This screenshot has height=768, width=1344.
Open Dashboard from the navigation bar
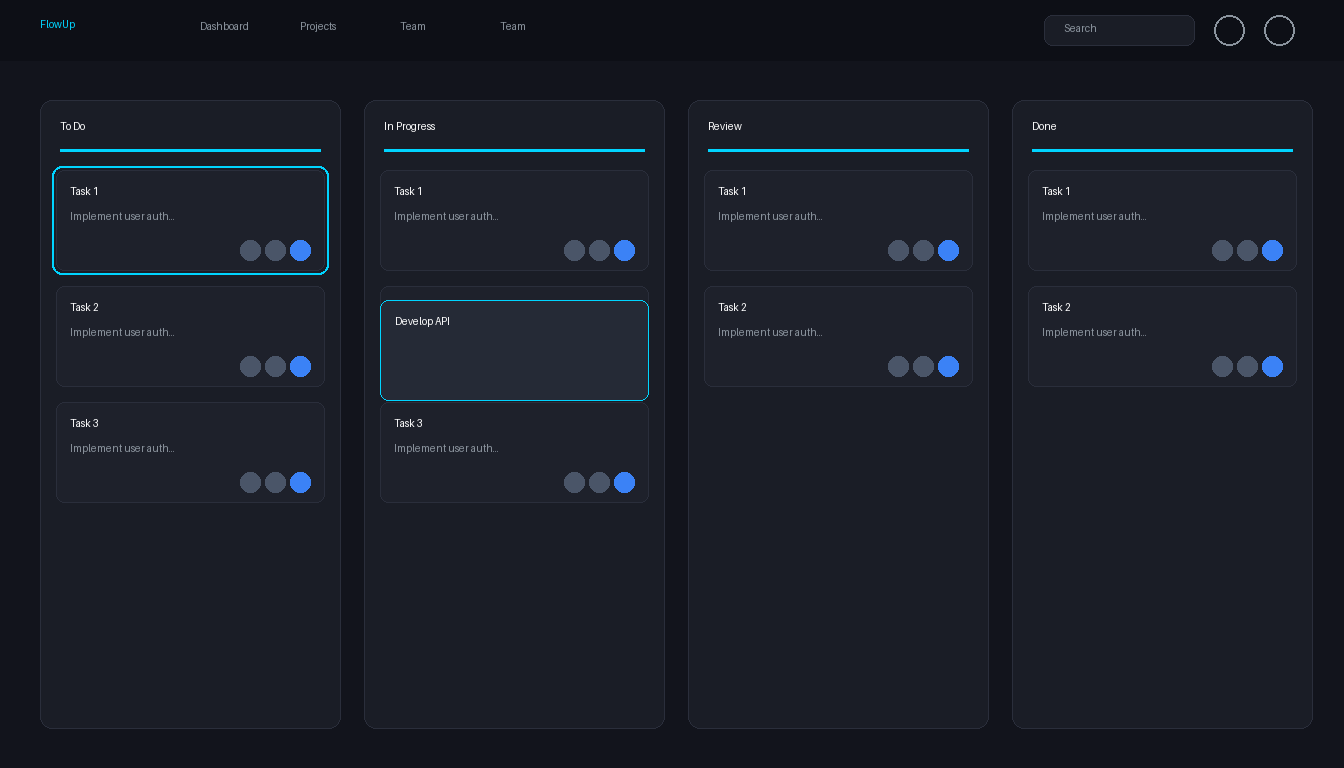224,26
